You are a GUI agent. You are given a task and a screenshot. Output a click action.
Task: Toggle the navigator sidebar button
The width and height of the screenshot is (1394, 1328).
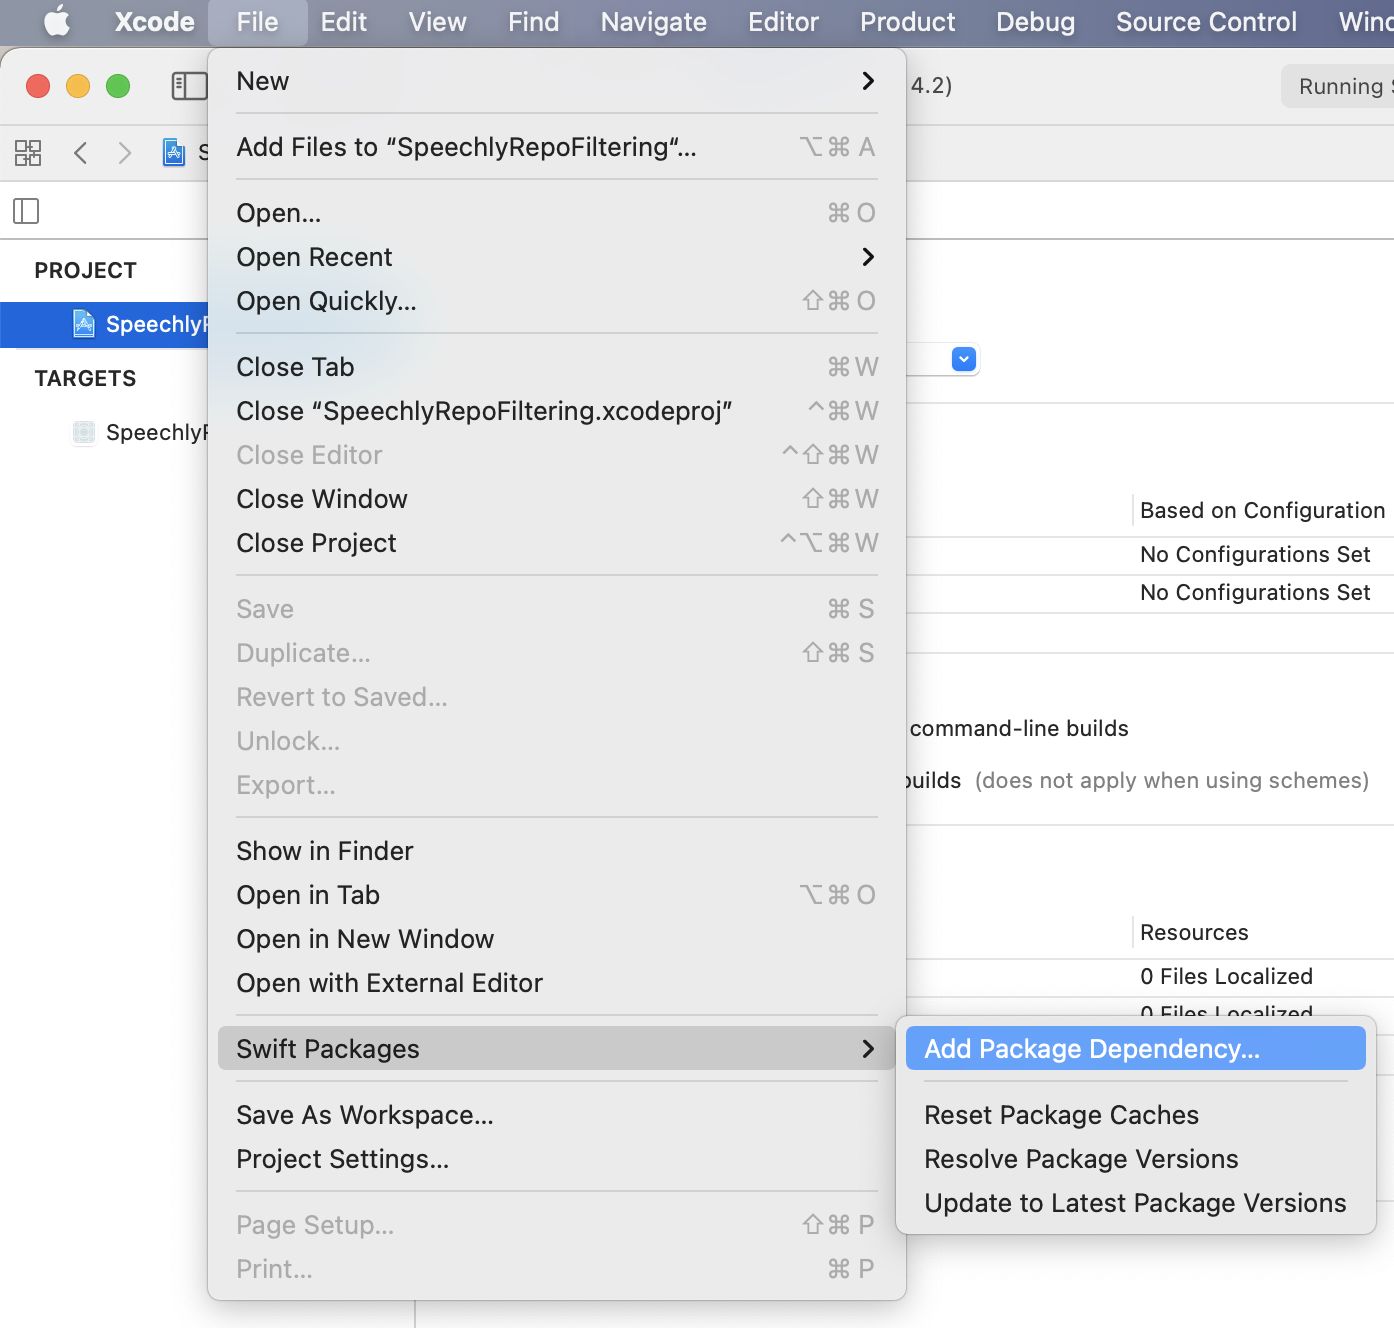coord(189,86)
